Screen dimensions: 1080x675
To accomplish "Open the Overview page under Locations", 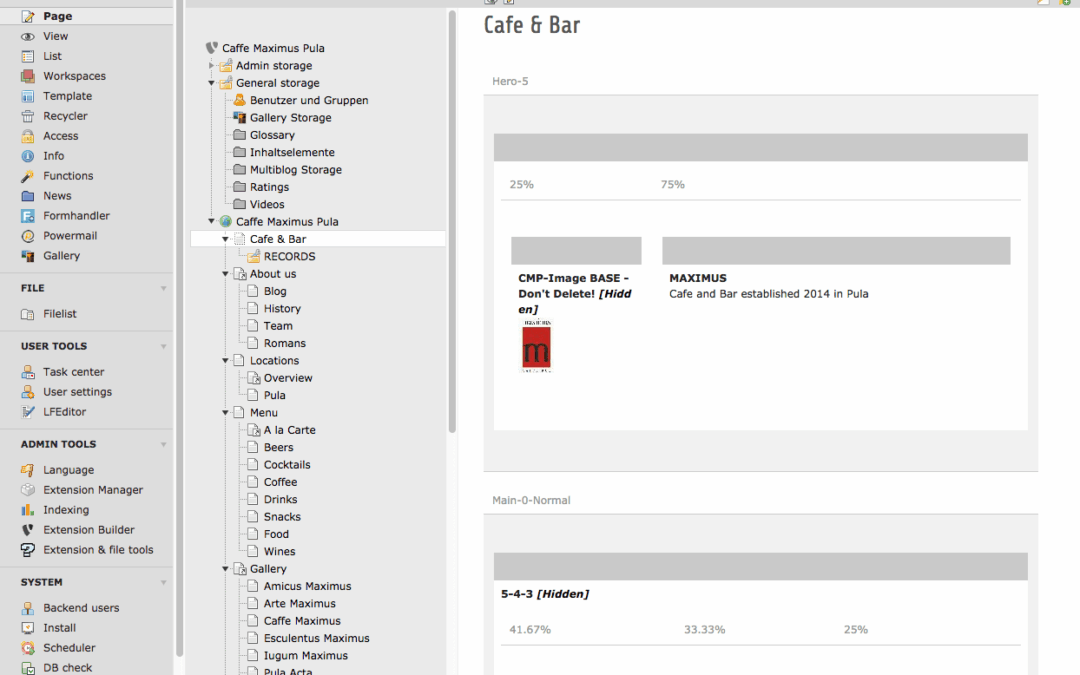I will (288, 378).
